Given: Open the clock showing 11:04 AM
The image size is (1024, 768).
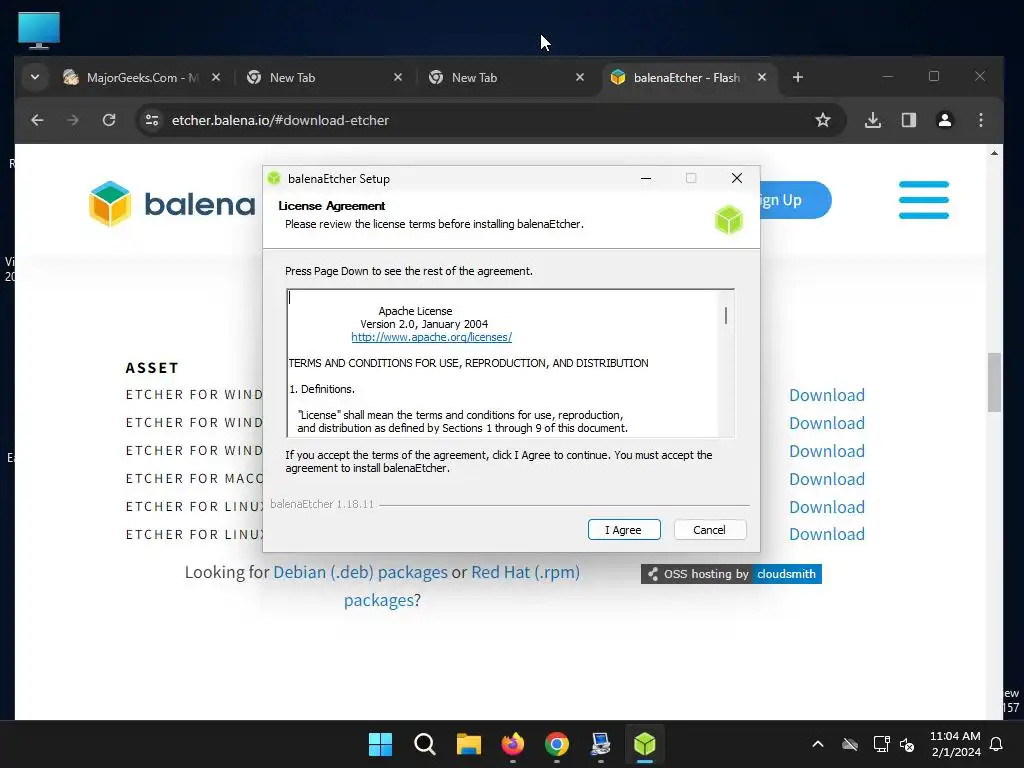Looking at the screenshot, I should pos(955,744).
